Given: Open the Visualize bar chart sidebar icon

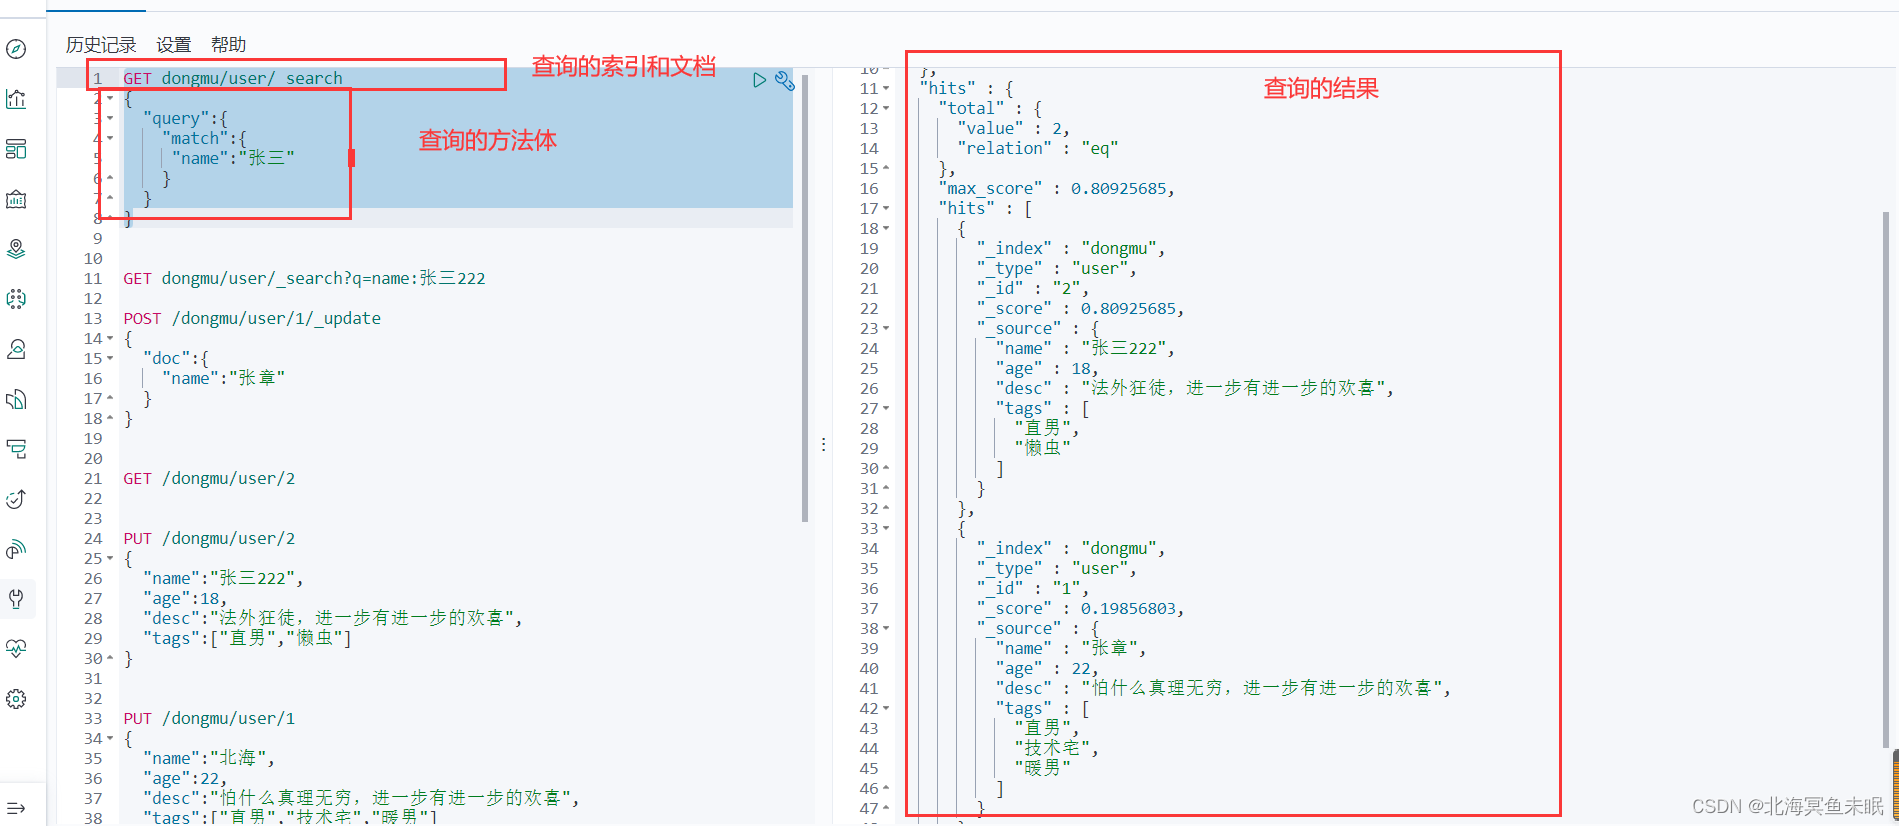Looking at the screenshot, I should 16,99.
